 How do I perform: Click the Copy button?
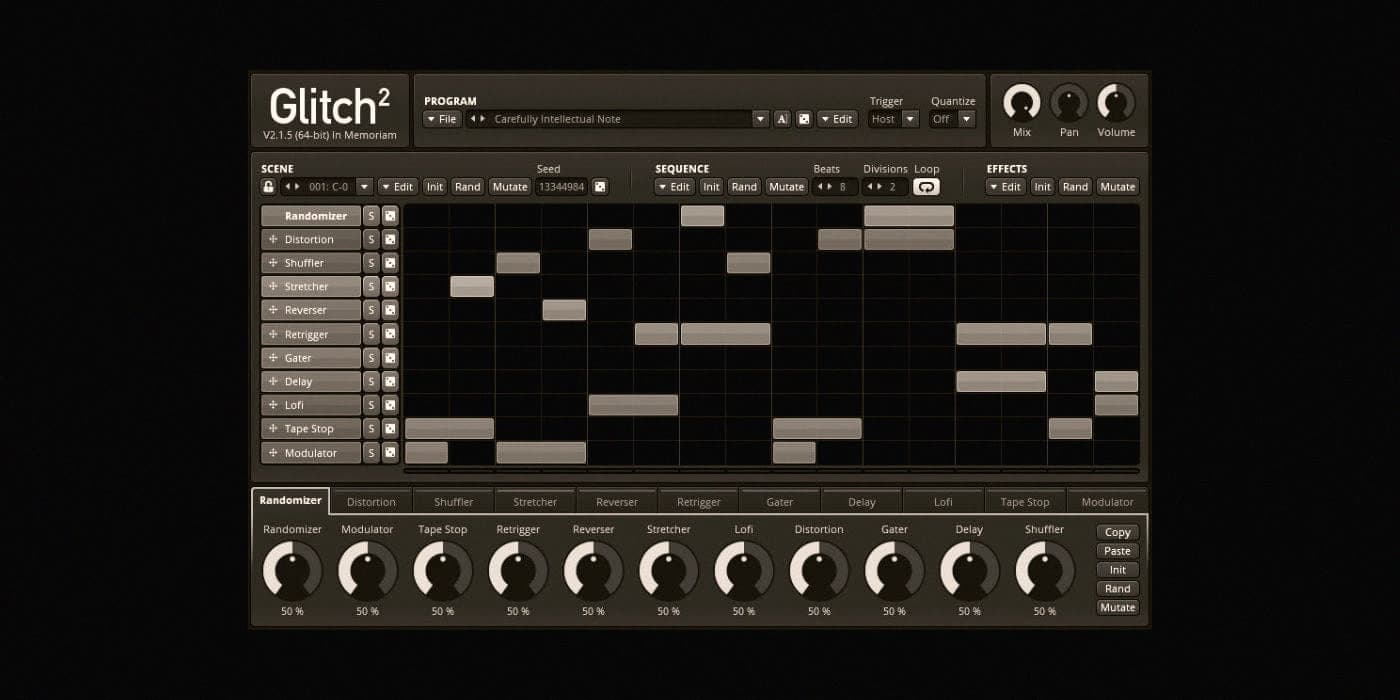click(1117, 533)
